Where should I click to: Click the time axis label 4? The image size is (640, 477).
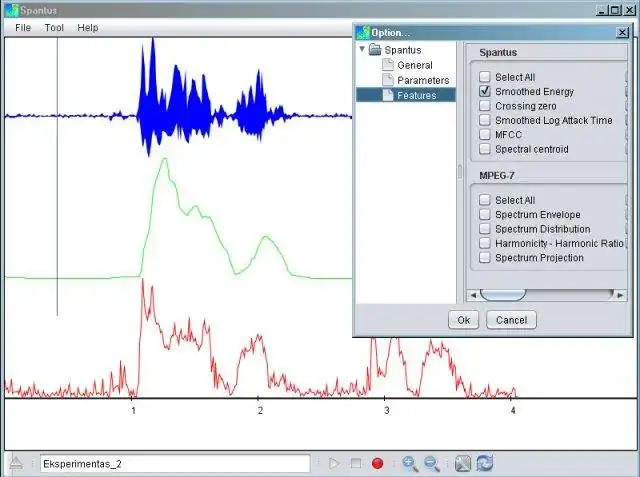[x=513, y=410]
